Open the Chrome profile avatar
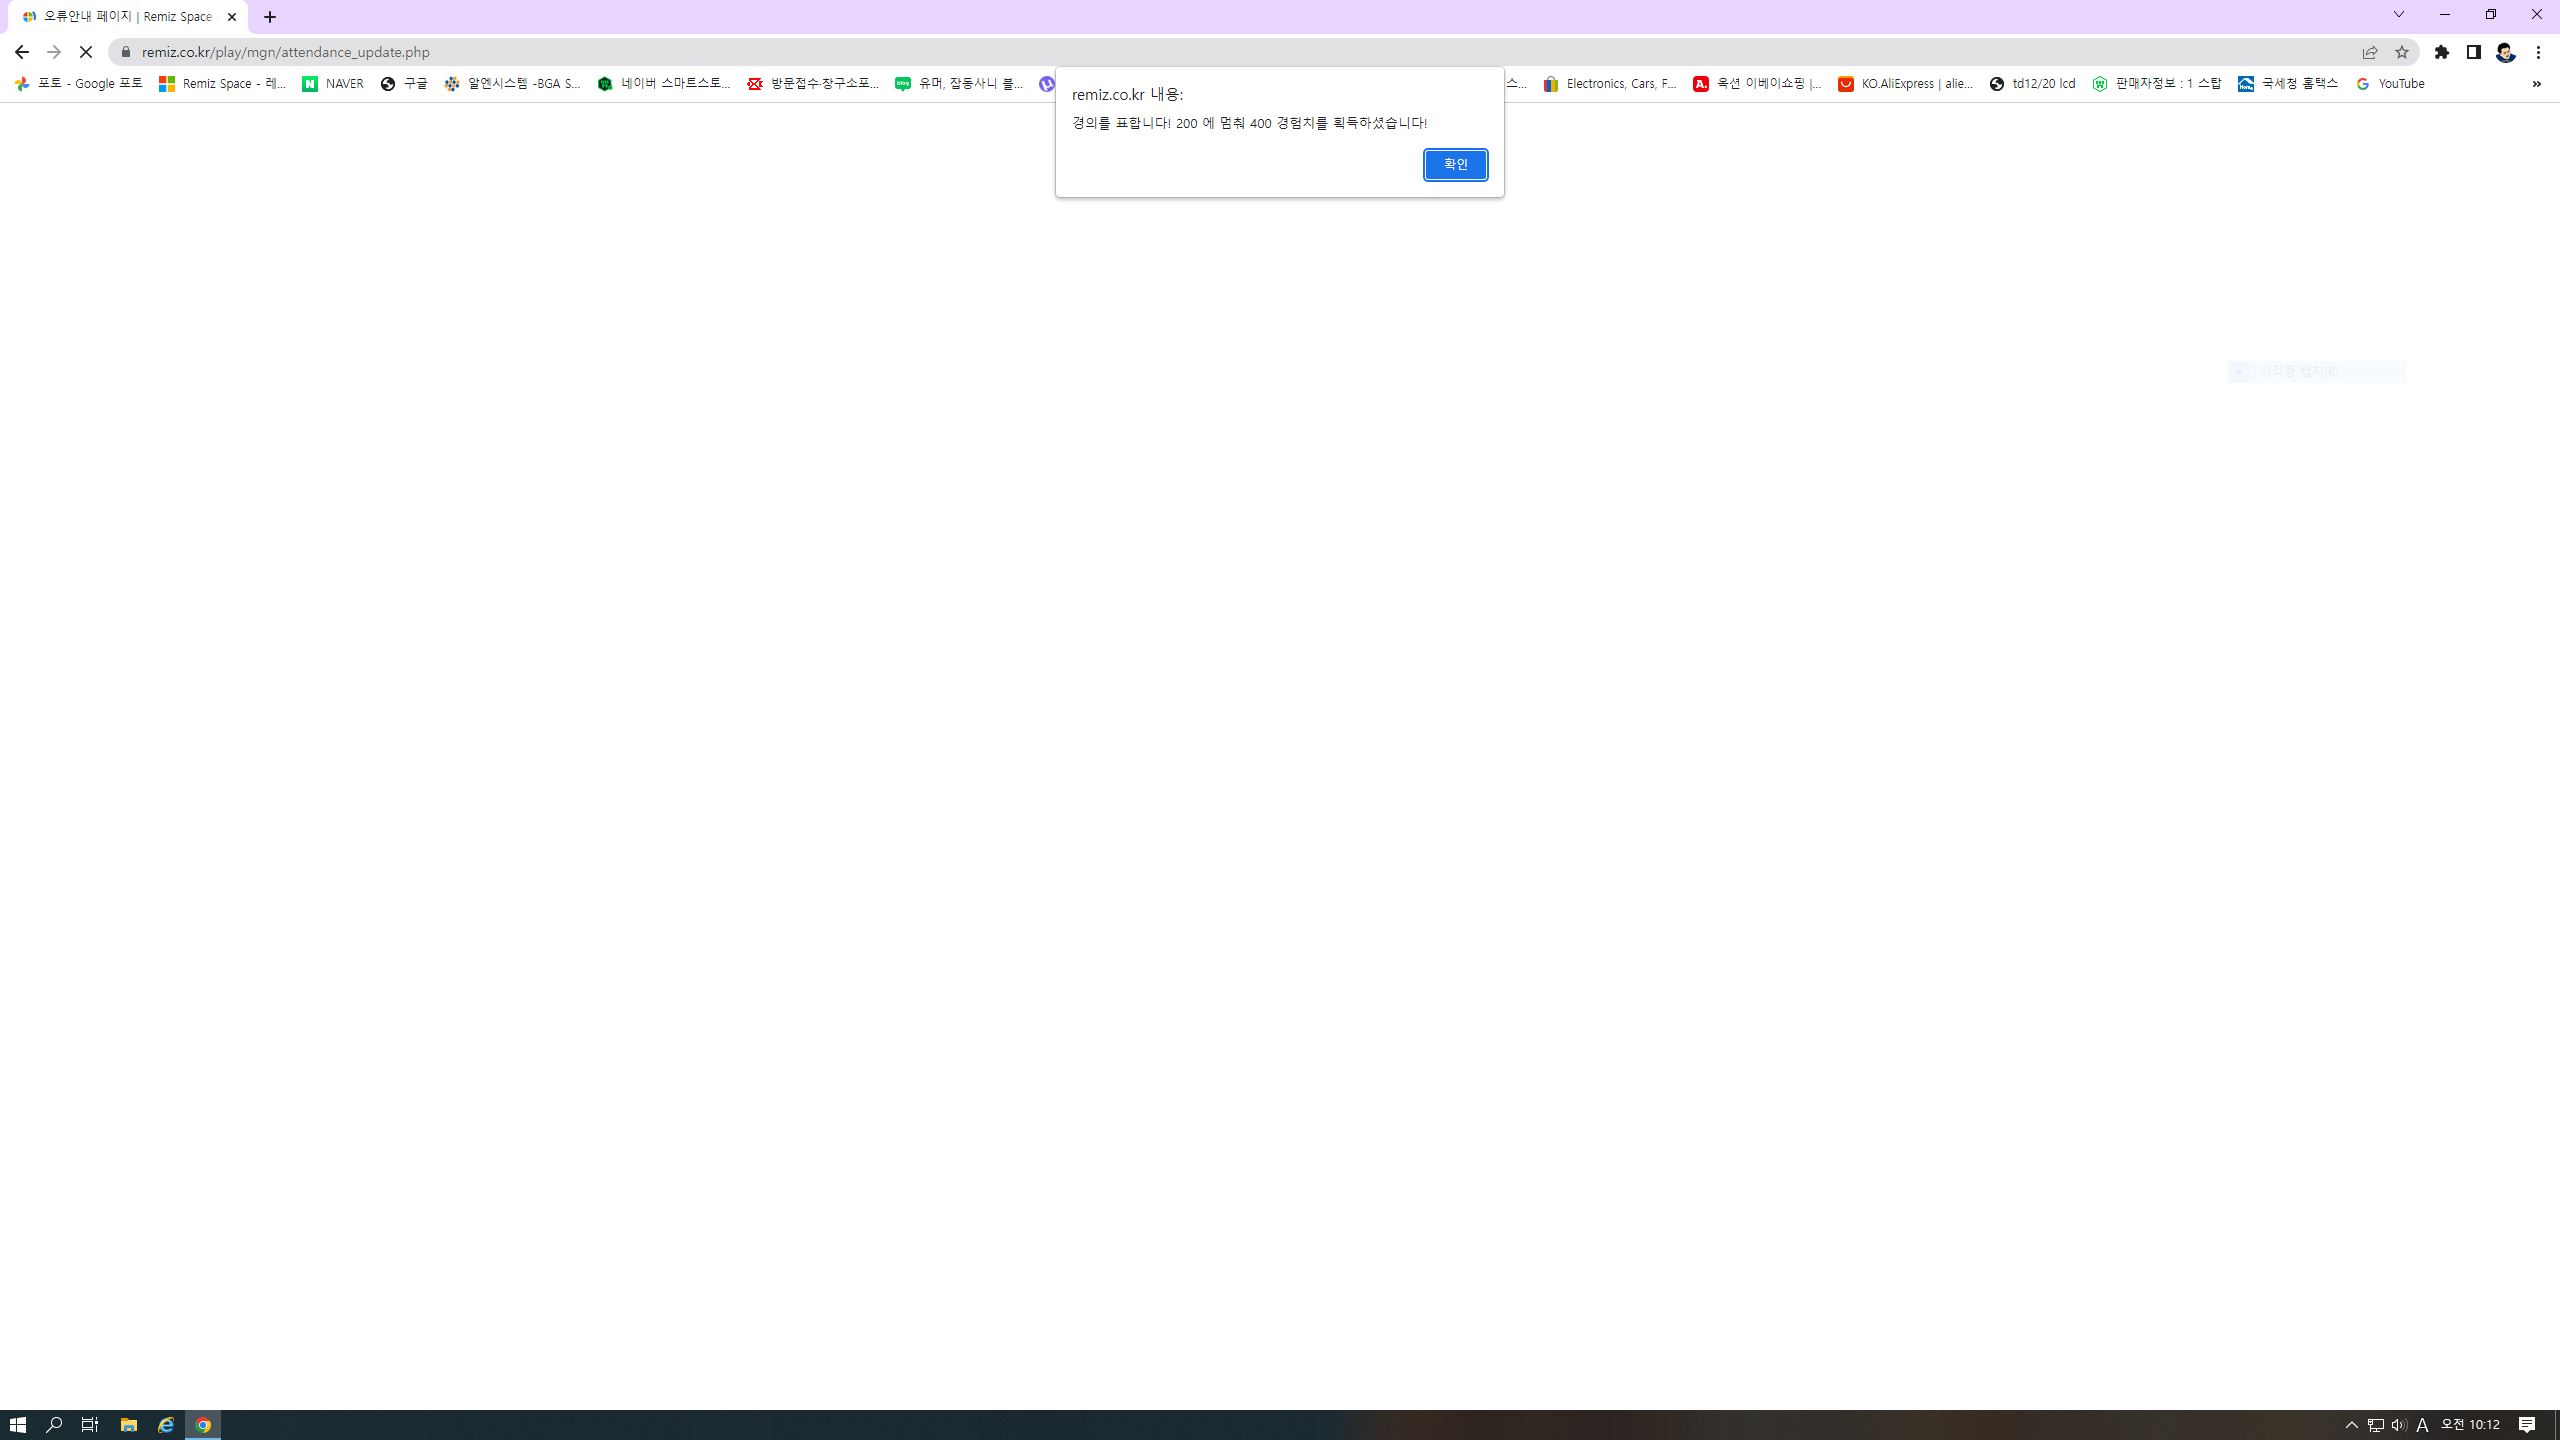Image resolution: width=2560 pixels, height=1440 pixels. [x=2506, y=52]
